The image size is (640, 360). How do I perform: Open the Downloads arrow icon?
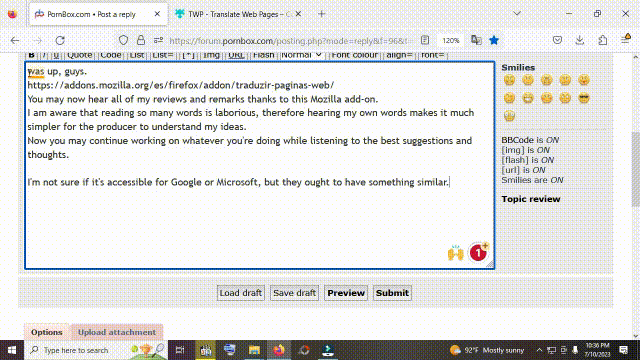pos(580,40)
